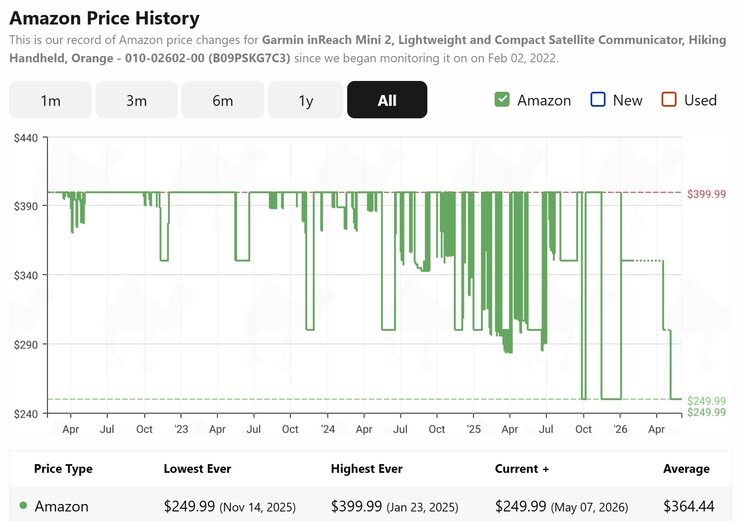The height and width of the screenshot is (521, 738).
Task: Click the Amazon row label in table
Action: click(61, 506)
